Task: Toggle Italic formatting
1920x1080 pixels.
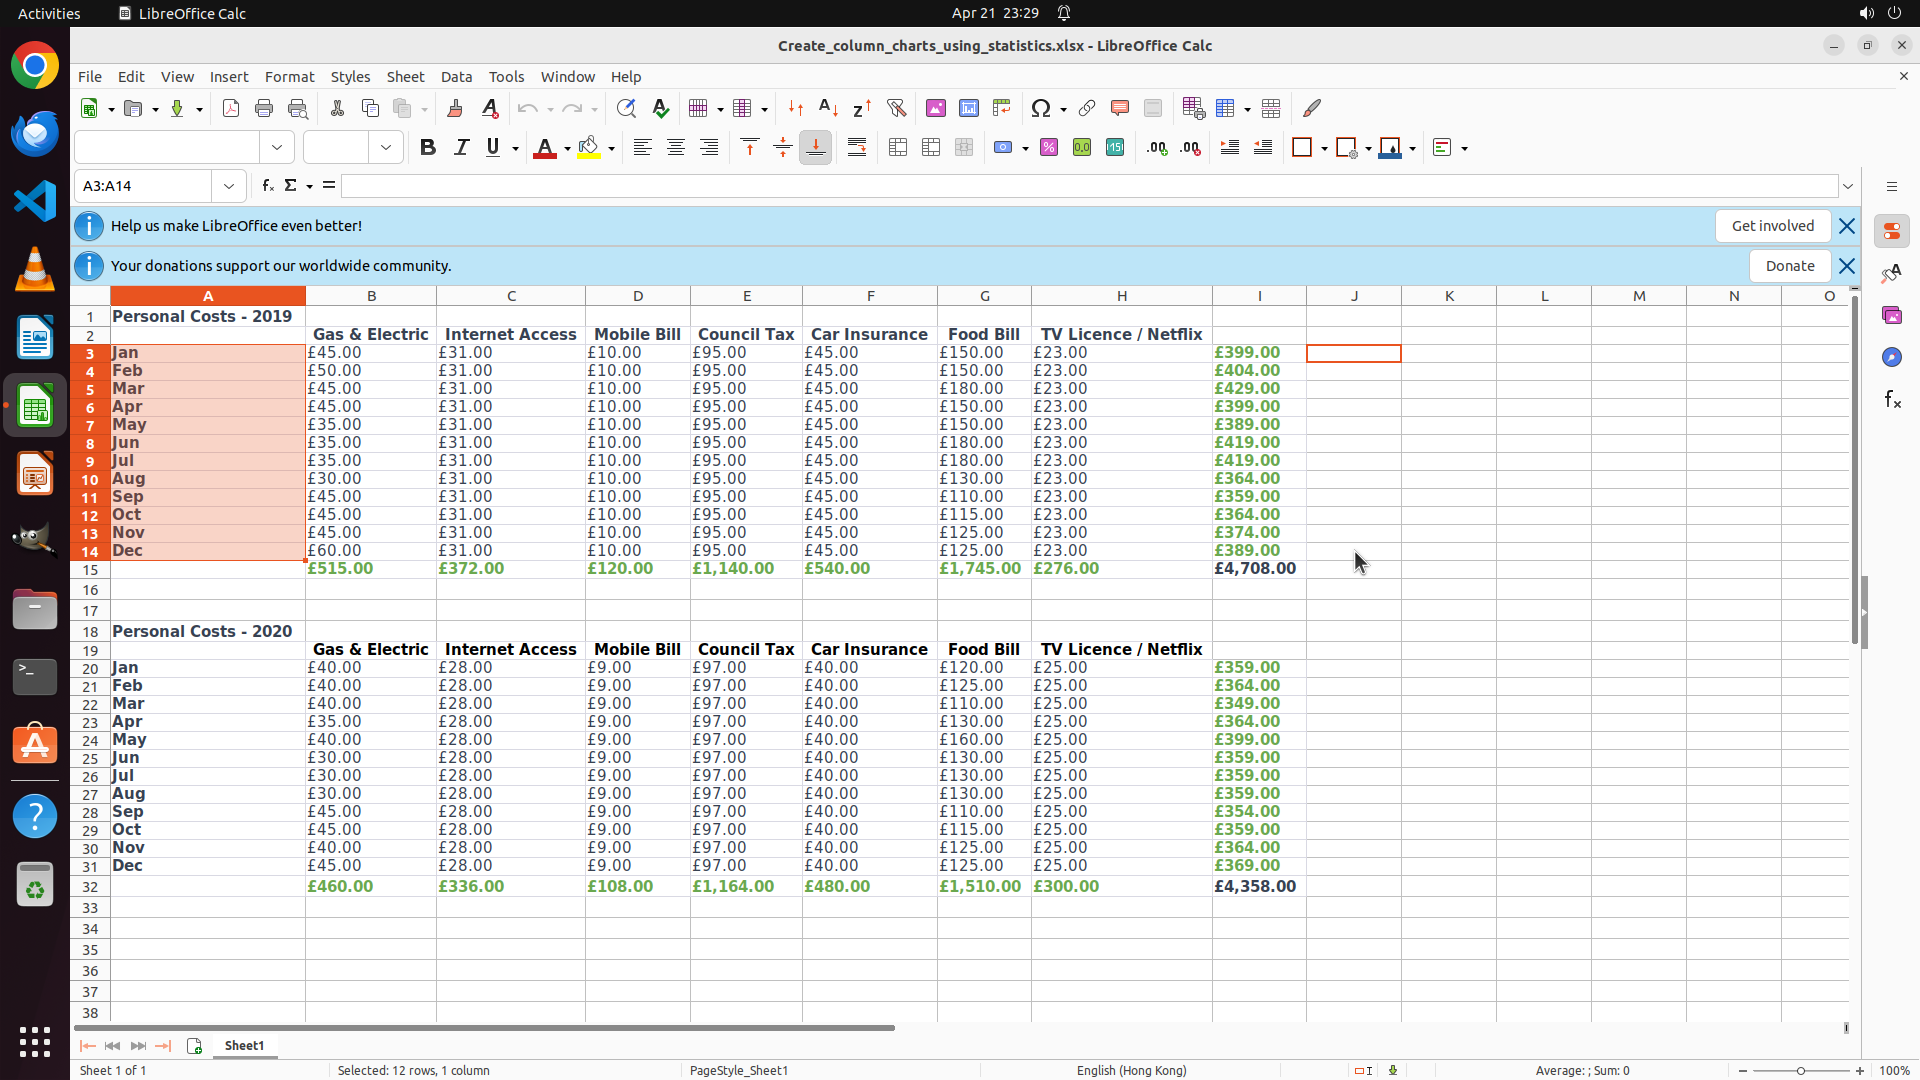Action: coord(461,148)
